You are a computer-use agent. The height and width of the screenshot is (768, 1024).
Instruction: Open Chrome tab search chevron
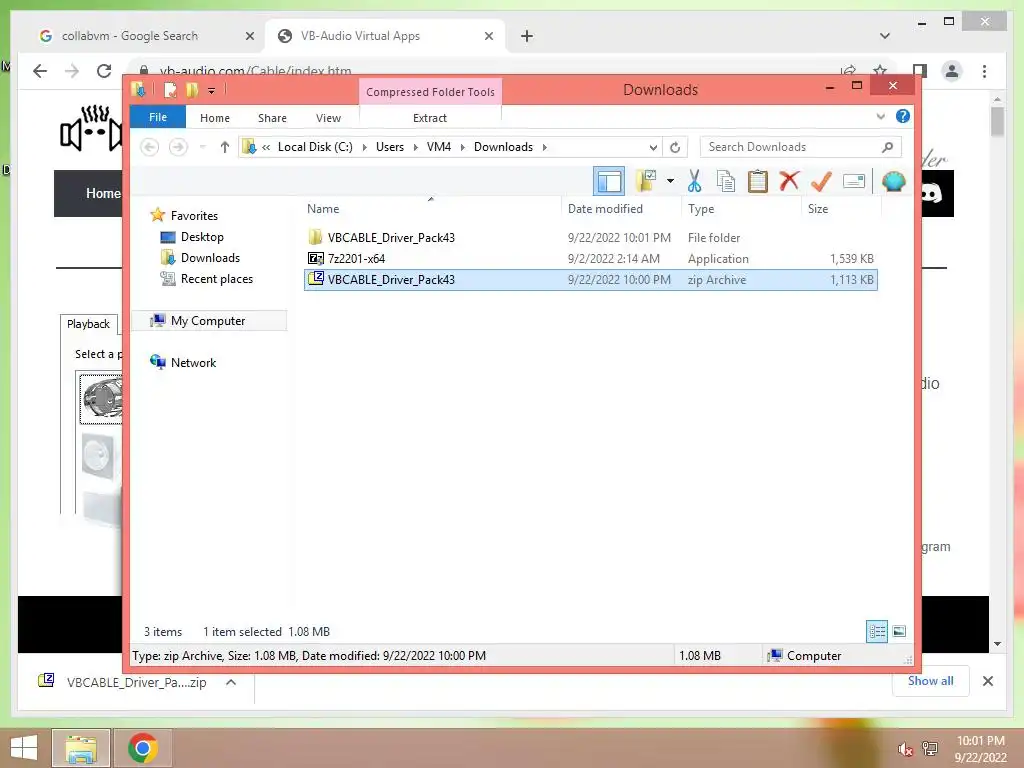(884, 36)
